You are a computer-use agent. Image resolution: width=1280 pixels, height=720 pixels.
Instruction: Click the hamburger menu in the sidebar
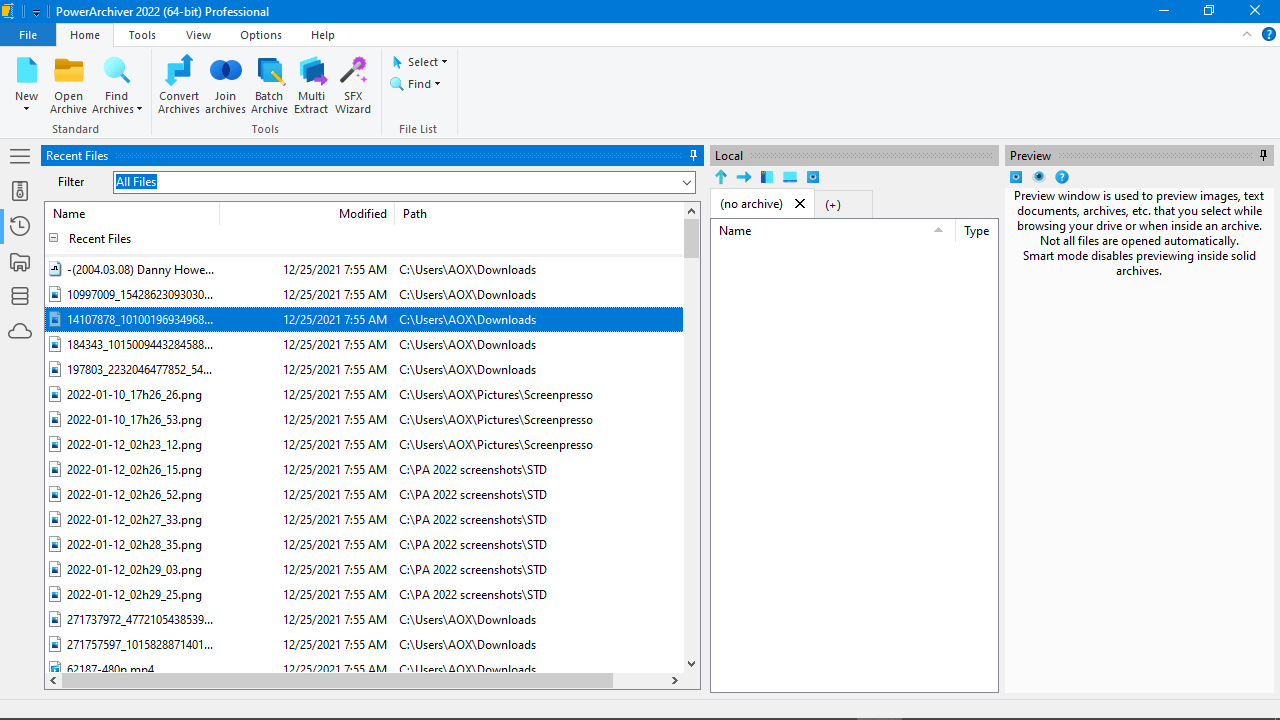click(x=20, y=156)
